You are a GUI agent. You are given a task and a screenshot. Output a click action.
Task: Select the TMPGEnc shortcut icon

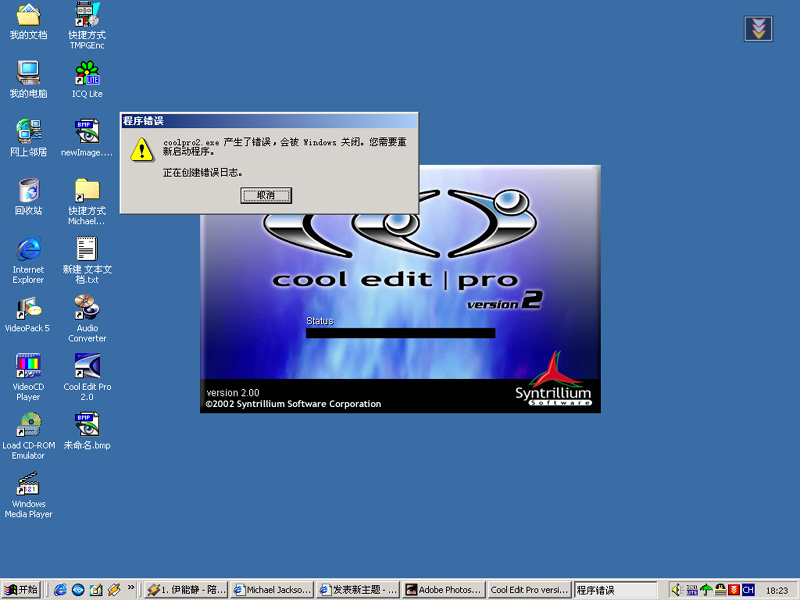[x=87, y=26]
